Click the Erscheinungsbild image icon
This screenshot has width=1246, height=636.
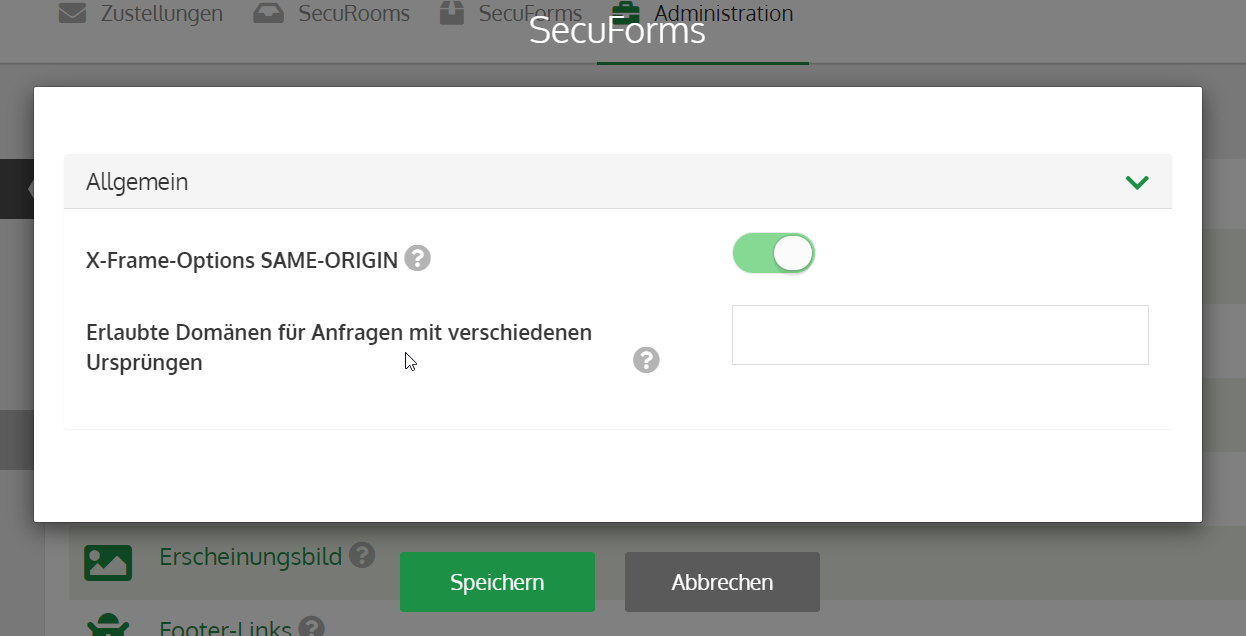click(x=108, y=562)
